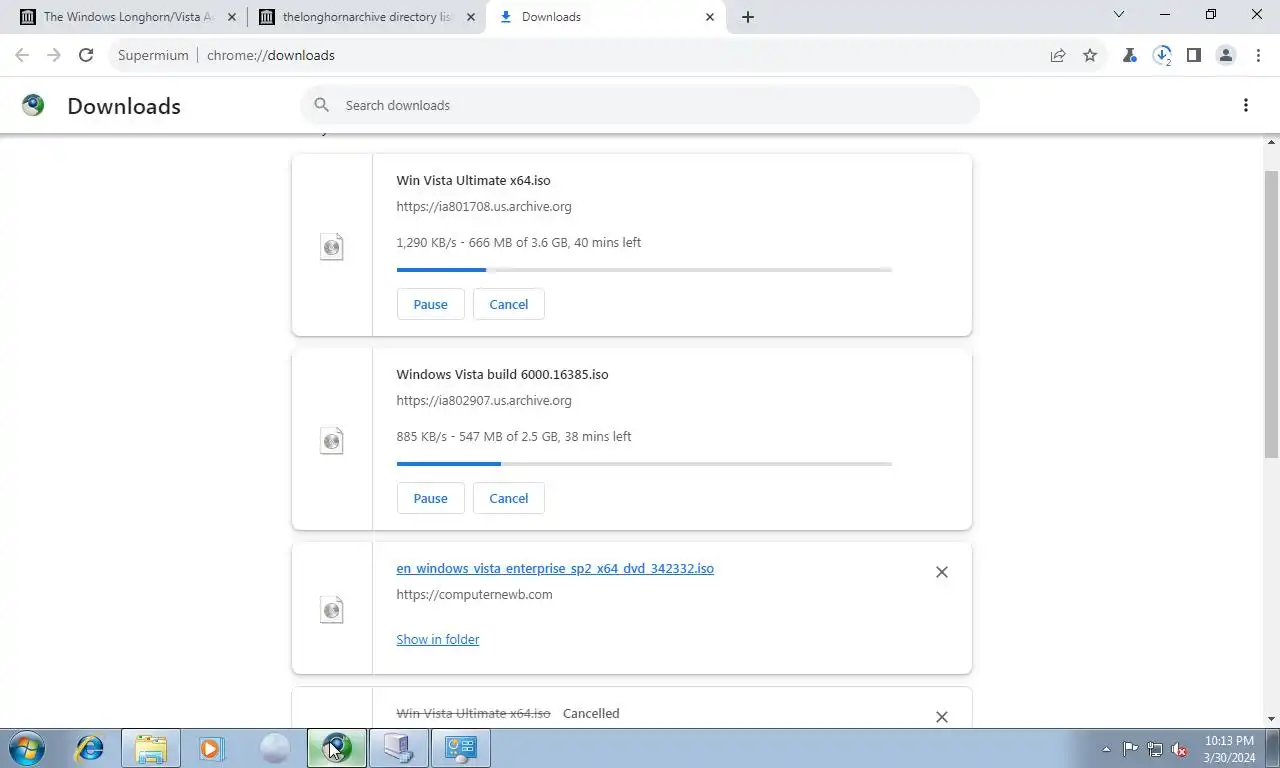This screenshot has width=1280, height=768.
Task: Close the Downloads tab
Action: [x=711, y=17]
